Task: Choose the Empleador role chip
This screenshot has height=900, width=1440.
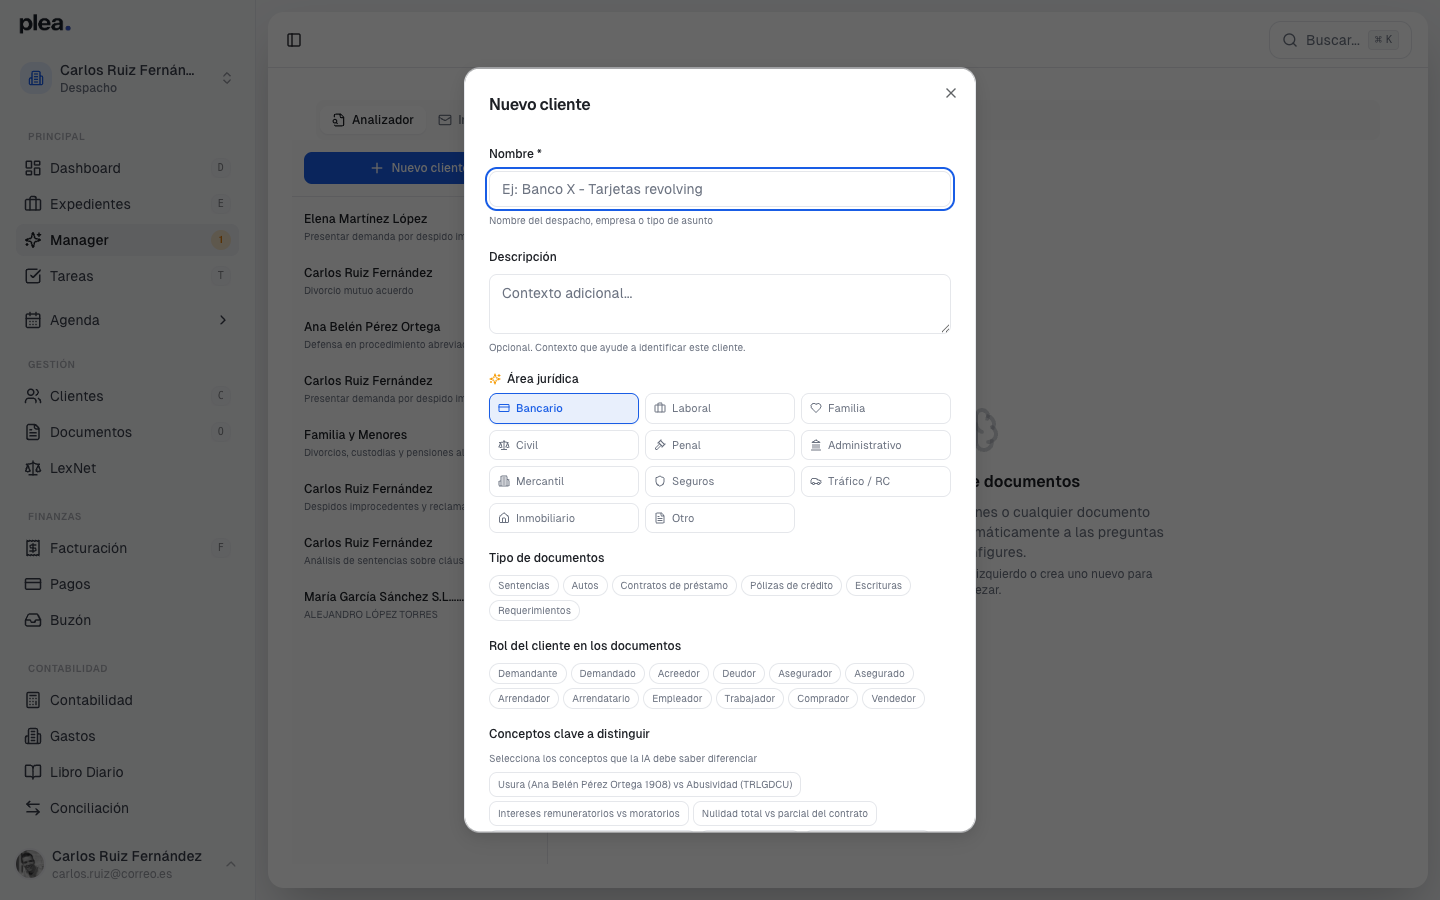Action: point(677,699)
